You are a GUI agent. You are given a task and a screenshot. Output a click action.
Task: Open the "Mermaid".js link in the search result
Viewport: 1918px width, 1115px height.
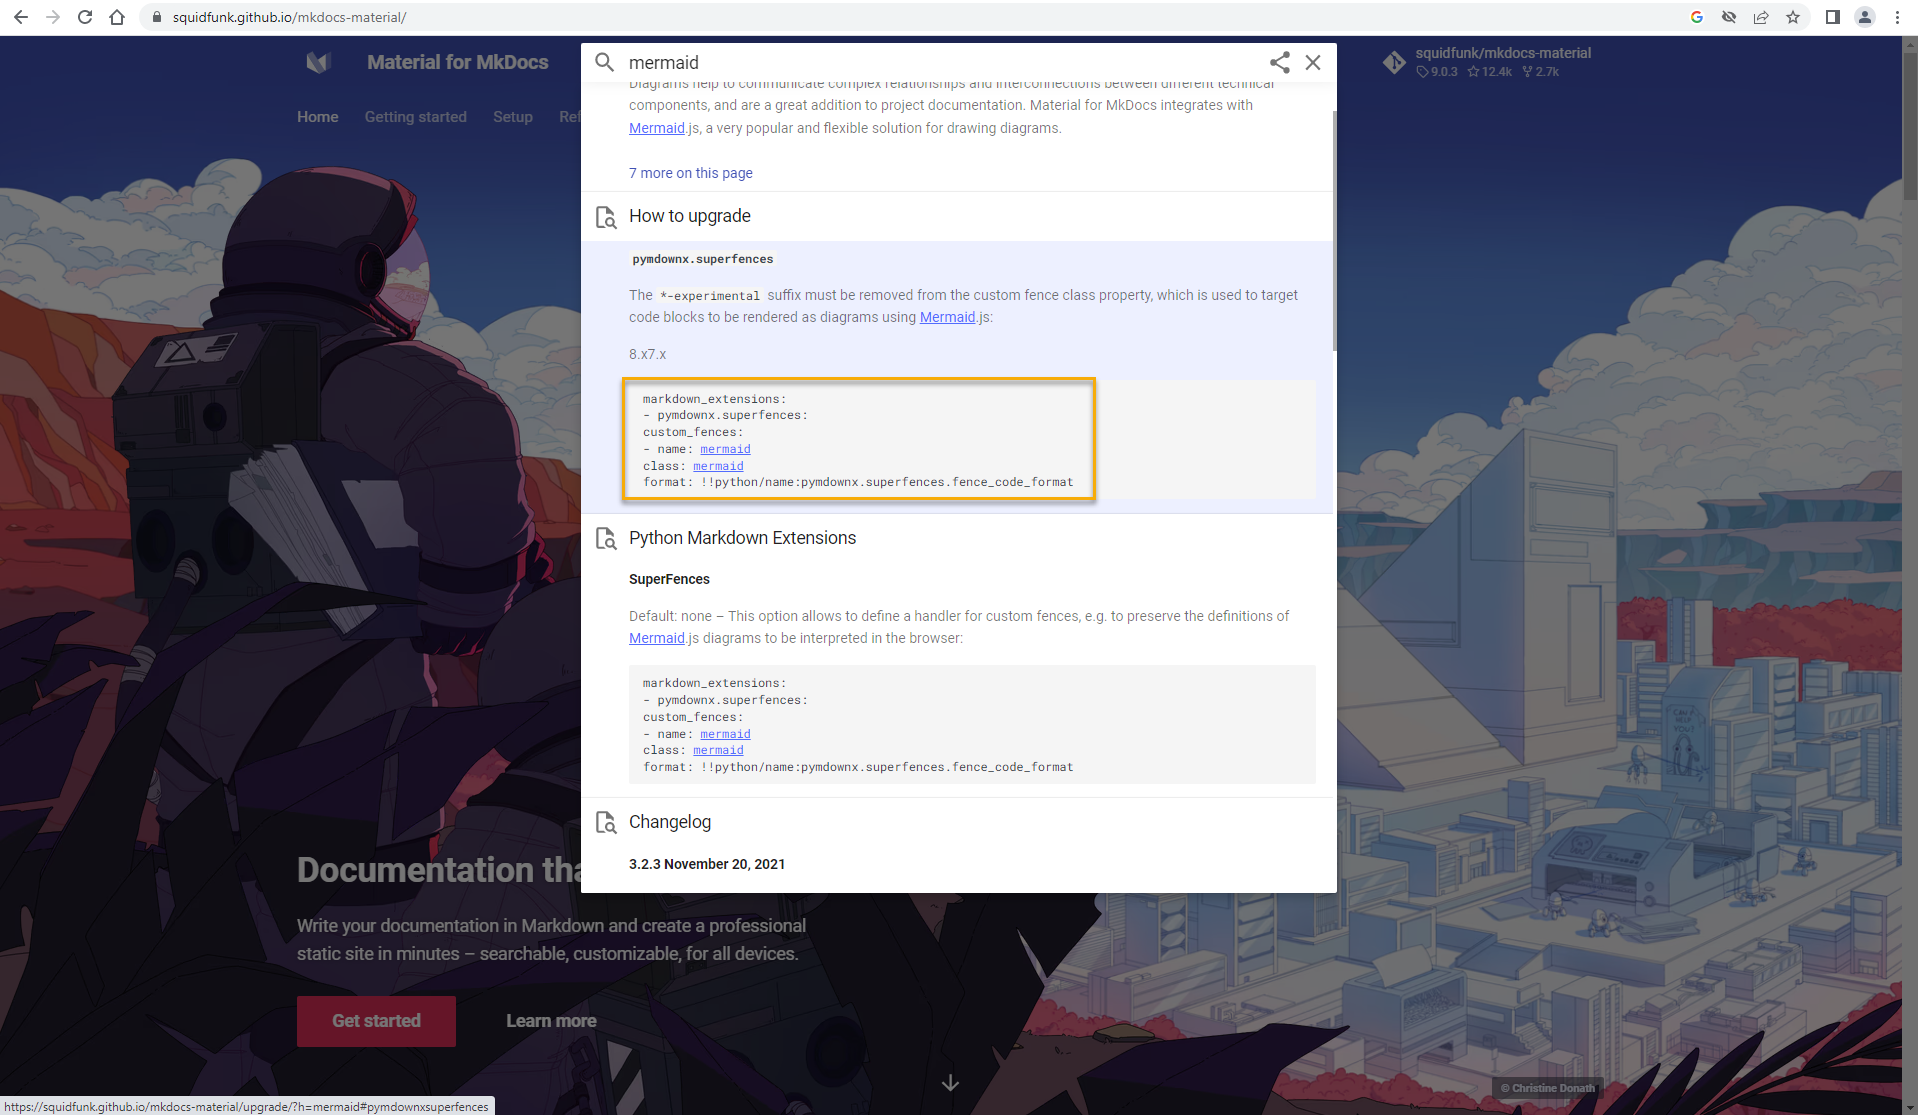click(x=656, y=128)
